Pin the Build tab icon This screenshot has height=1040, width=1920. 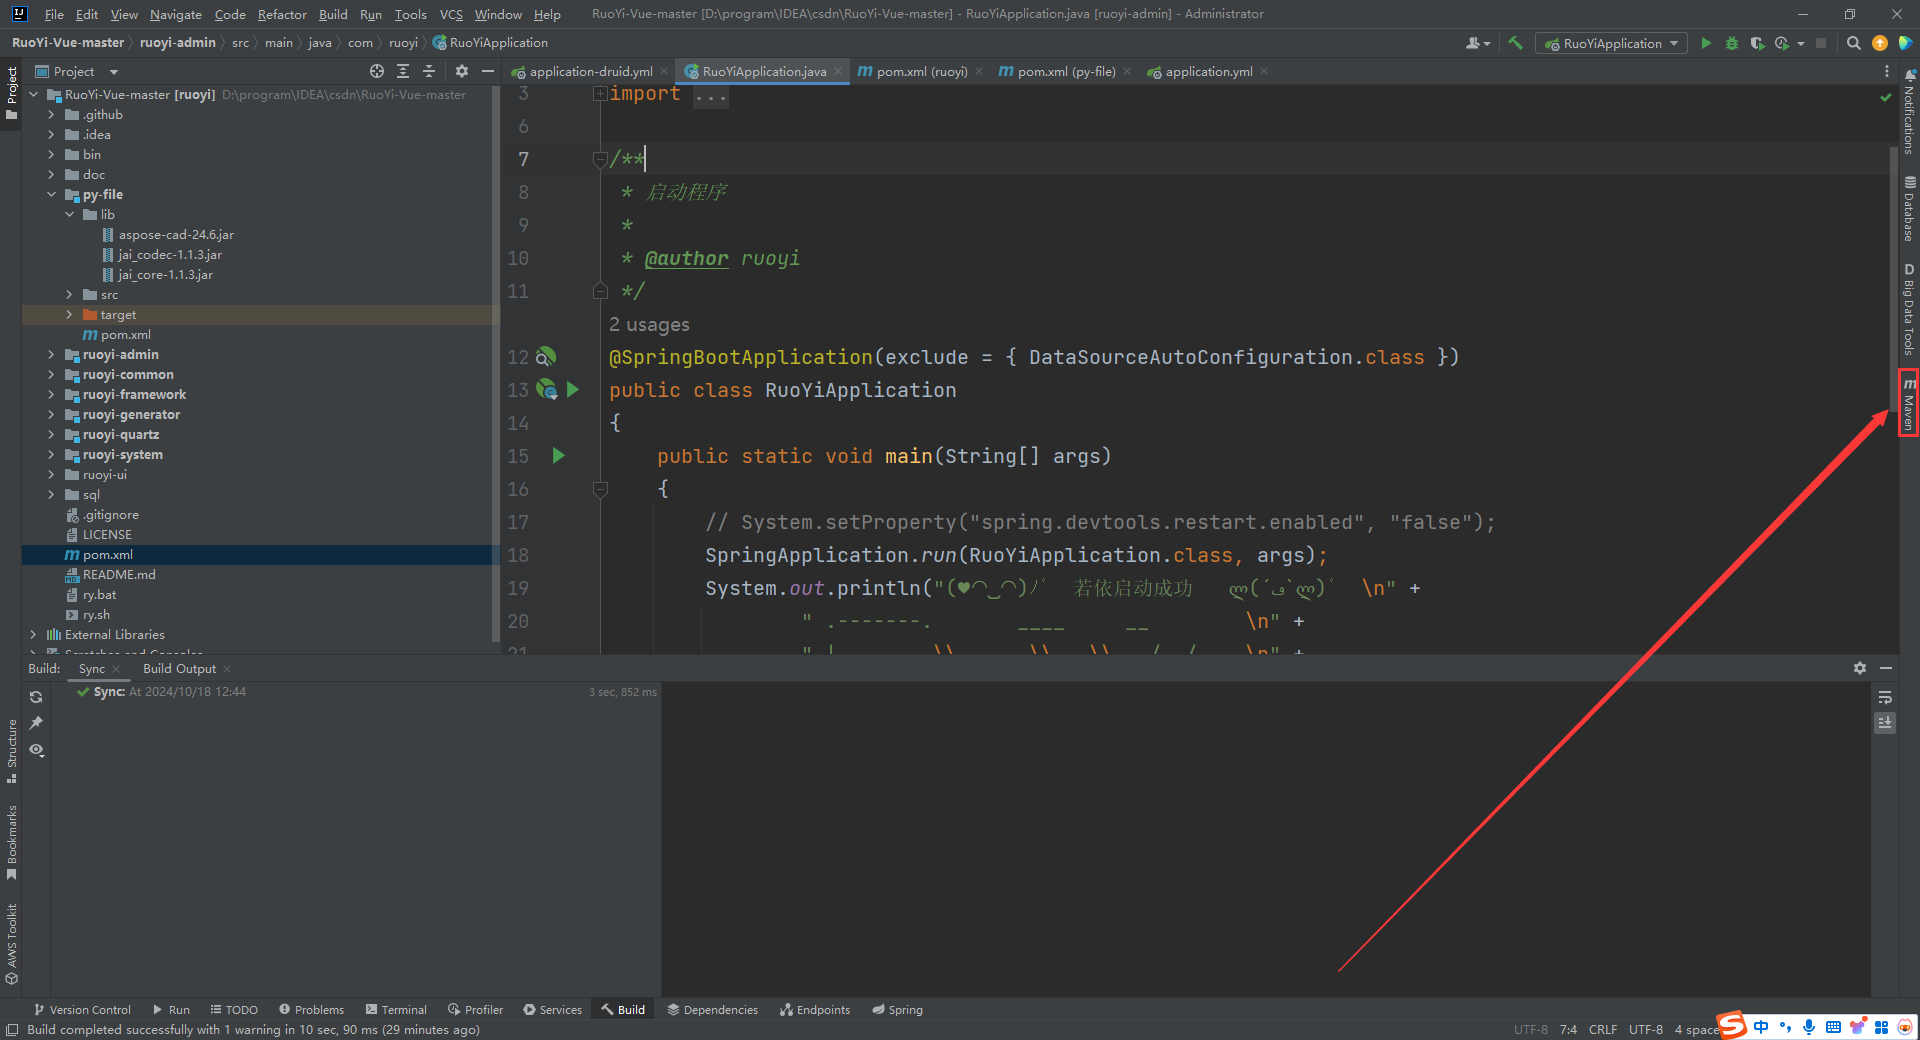[x=36, y=723]
